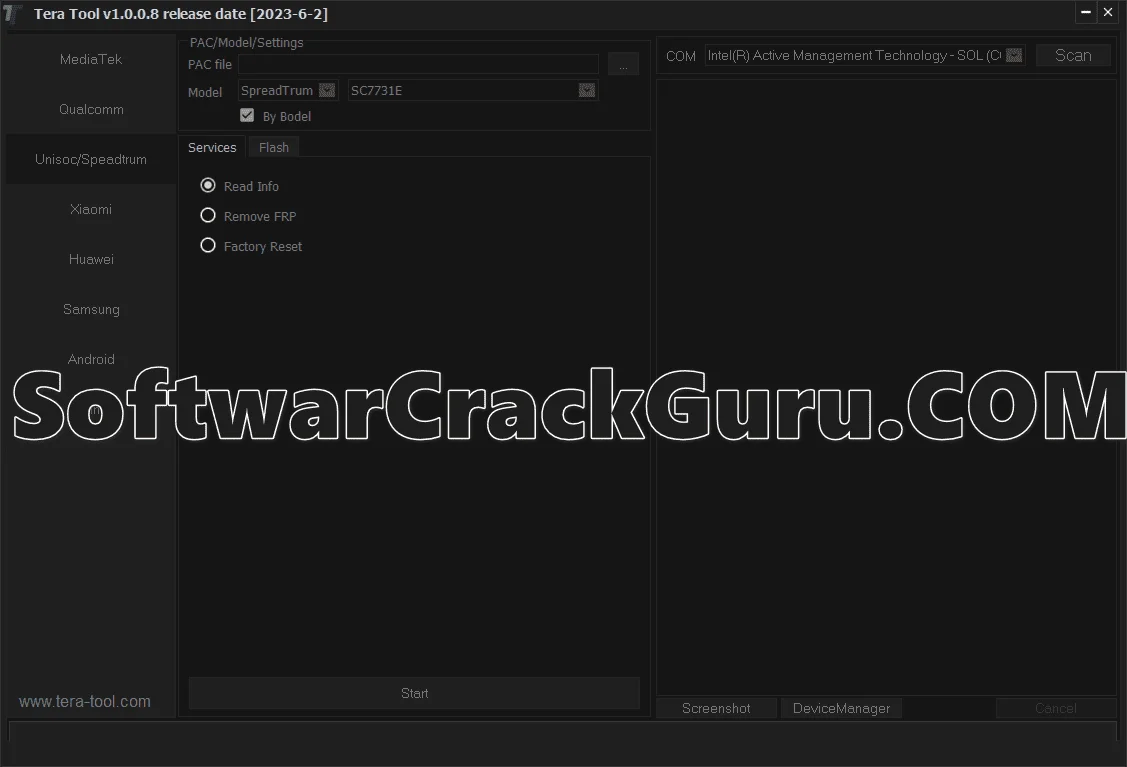Expand the SpreadTrum brand dropdown
Image resolution: width=1127 pixels, height=767 pixels.
[x=327, y=91]
